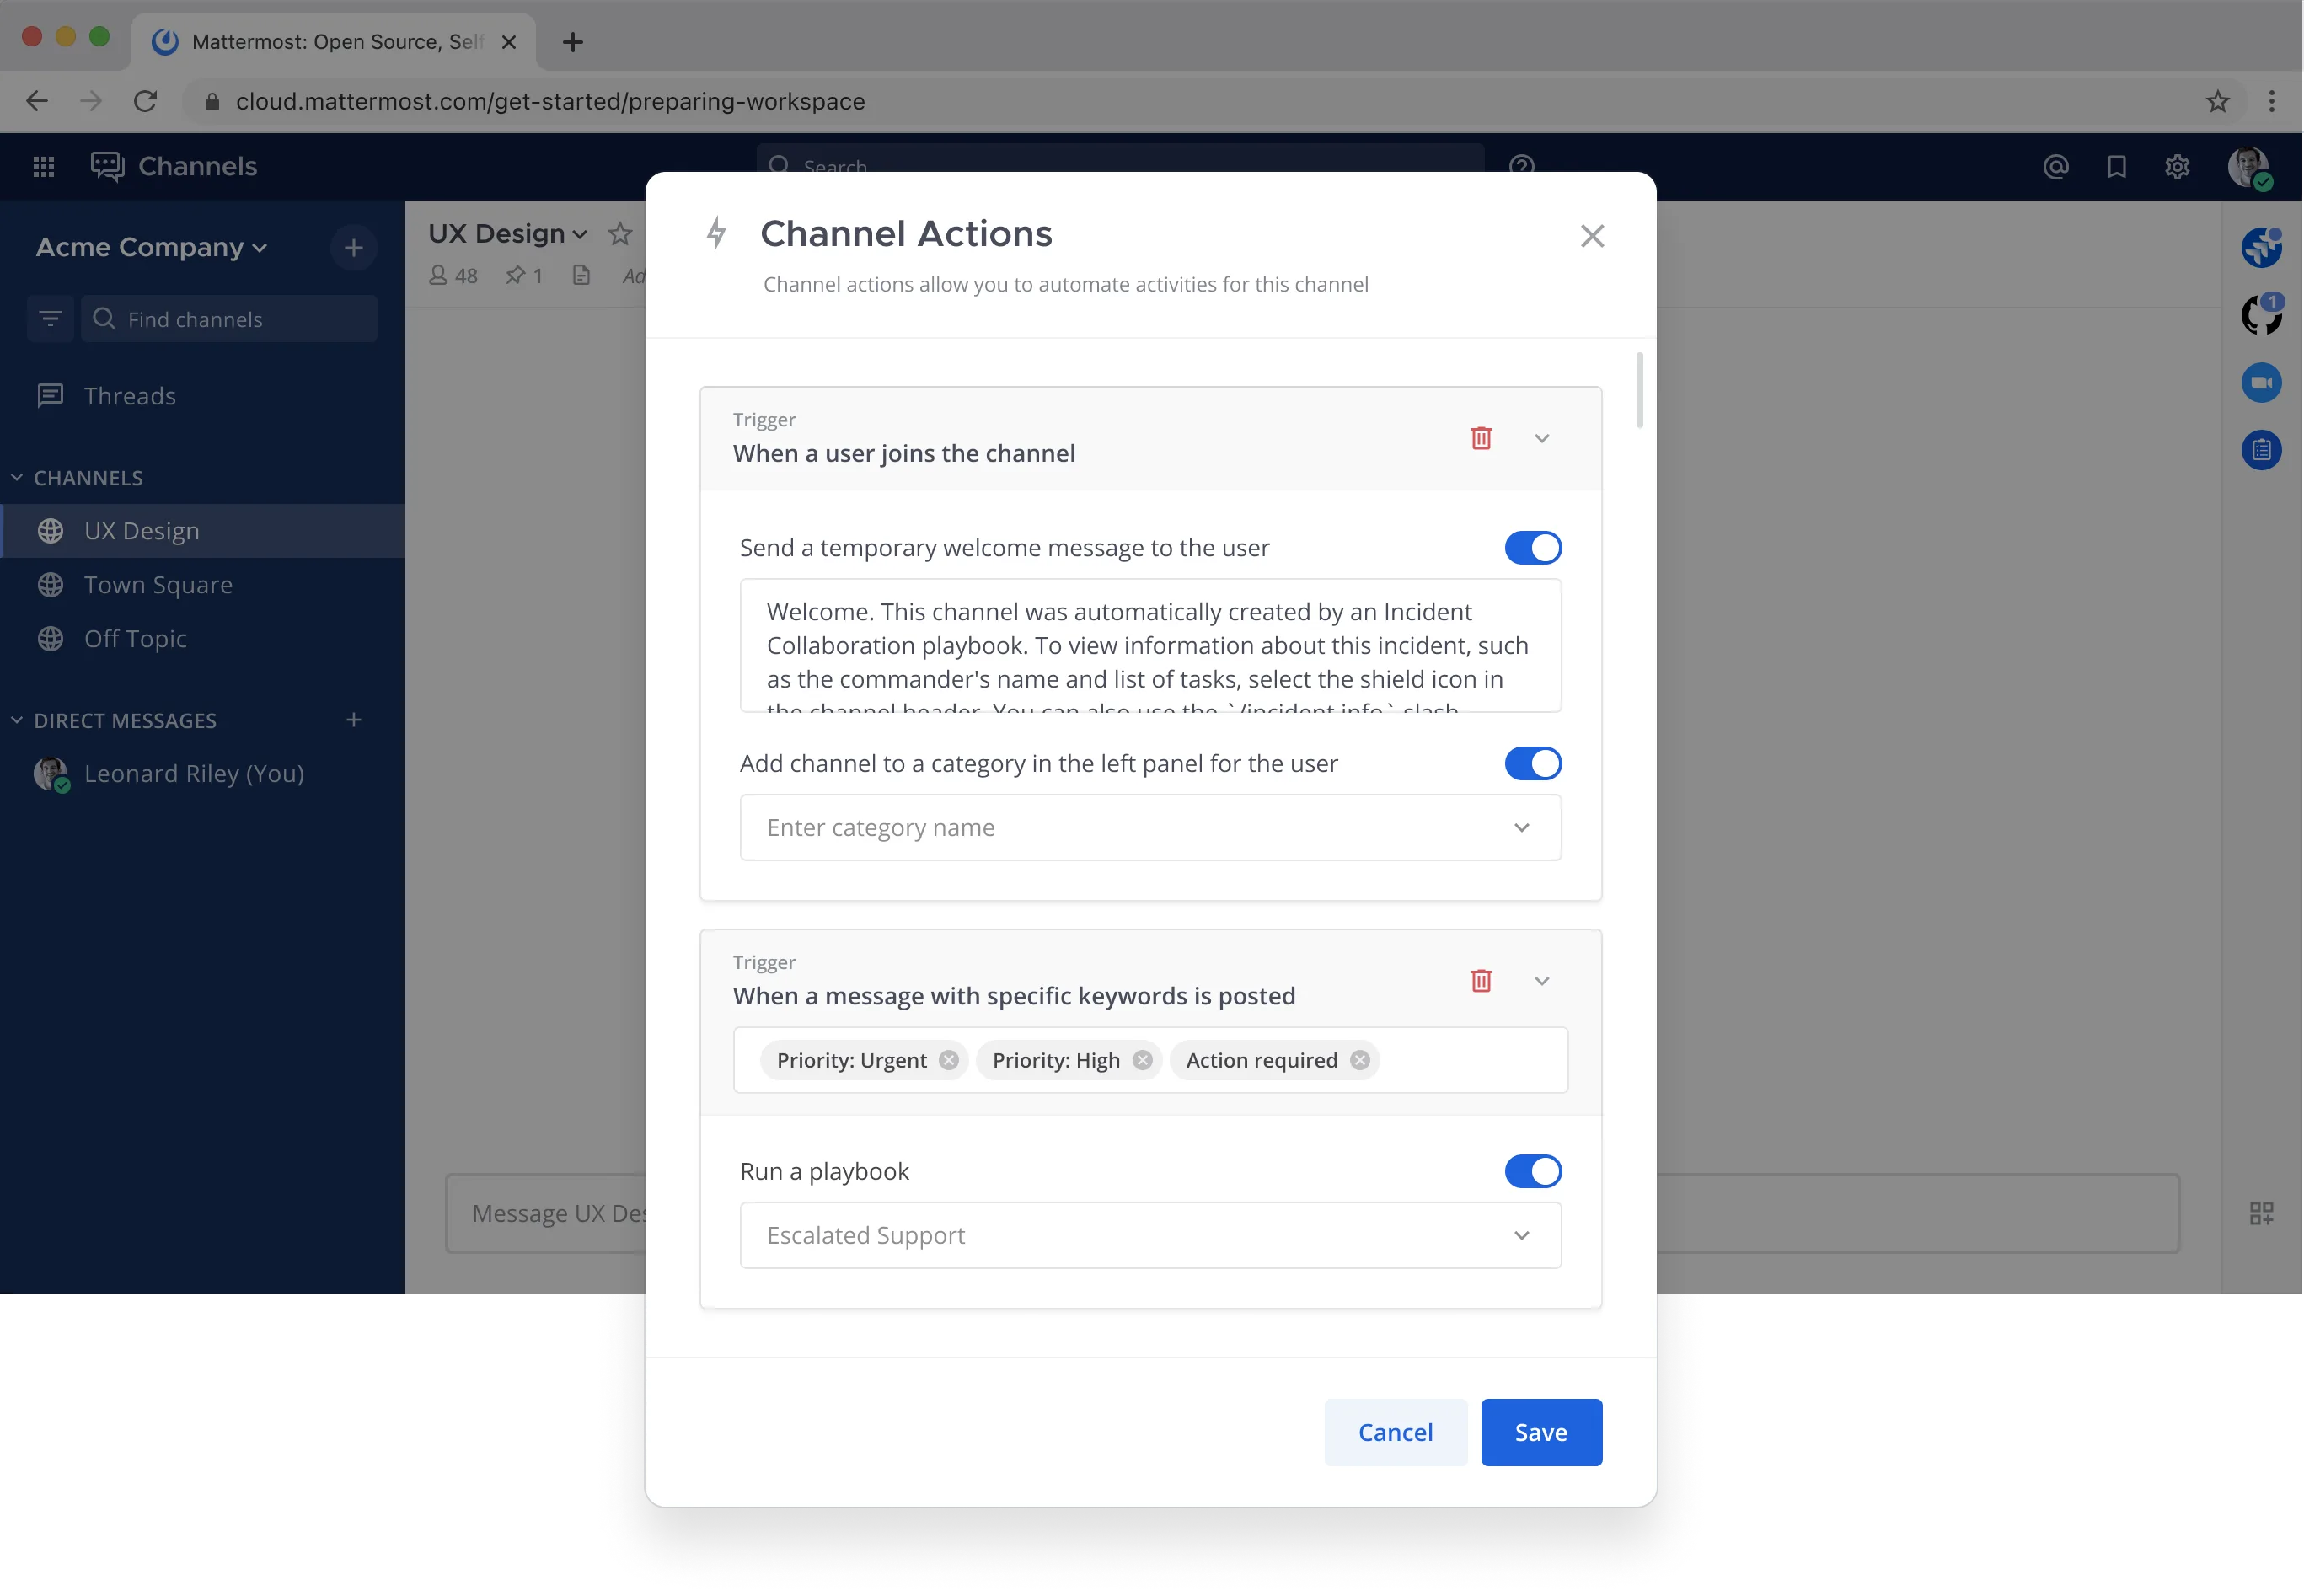Image resolution: width=2304 pixels, height=1596 pixels.
Task: Click the Find channels search field
Action: click(x=229, y=319)
